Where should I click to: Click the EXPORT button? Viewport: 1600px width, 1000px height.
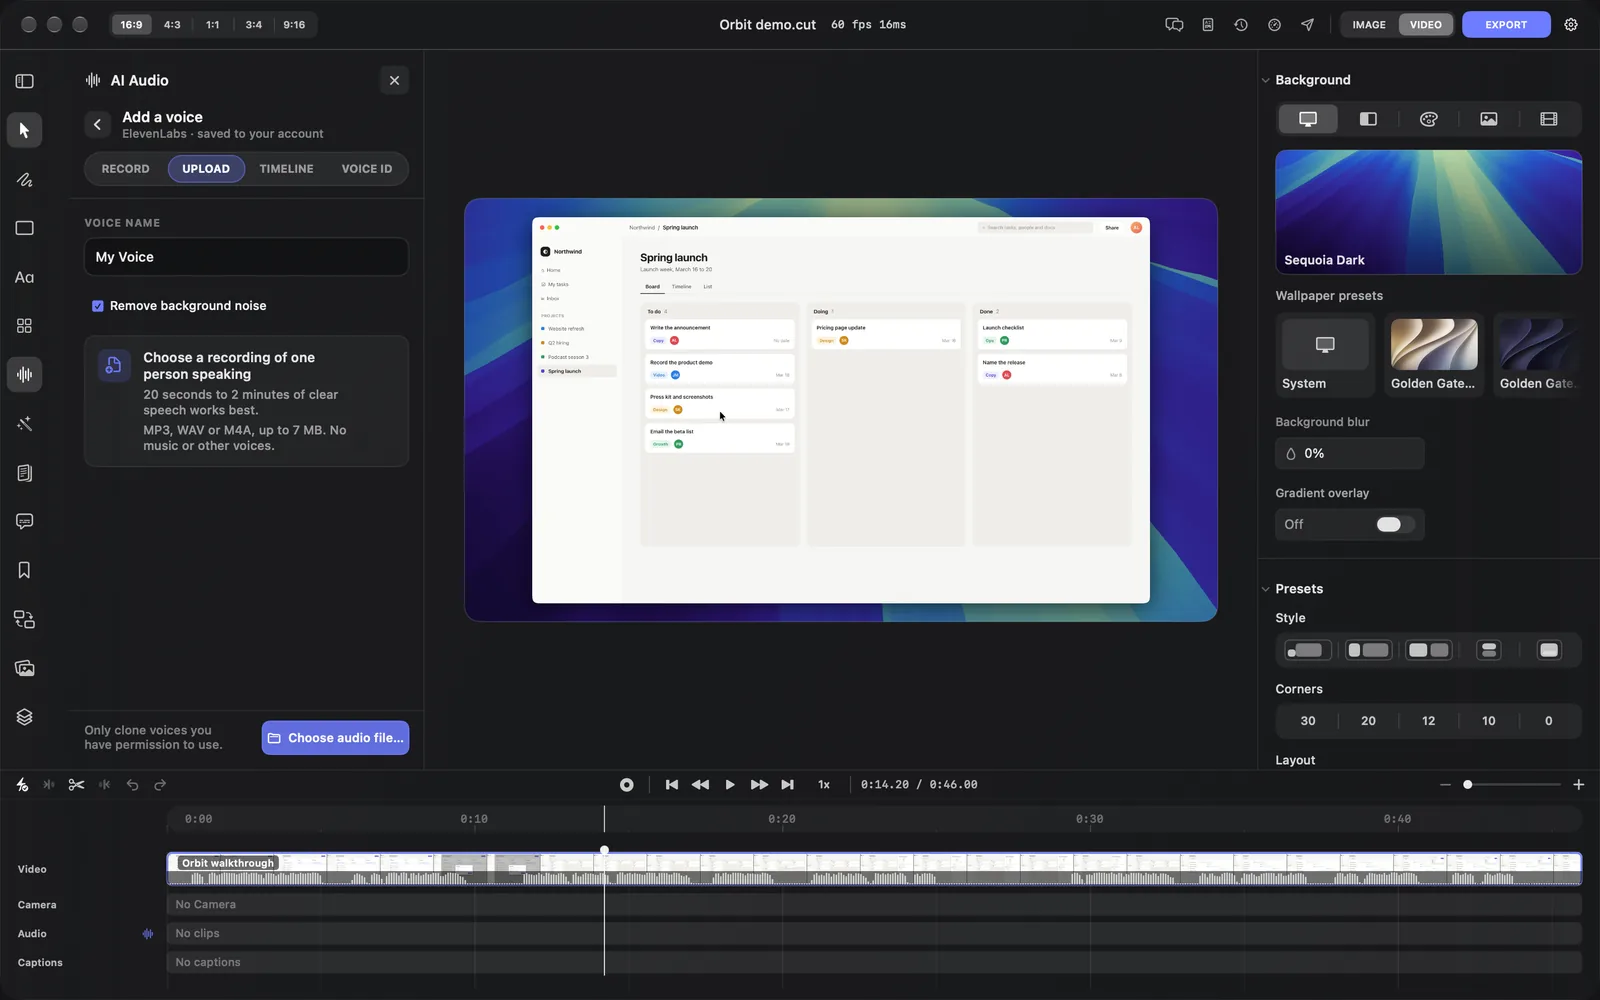click(1506, 25)
